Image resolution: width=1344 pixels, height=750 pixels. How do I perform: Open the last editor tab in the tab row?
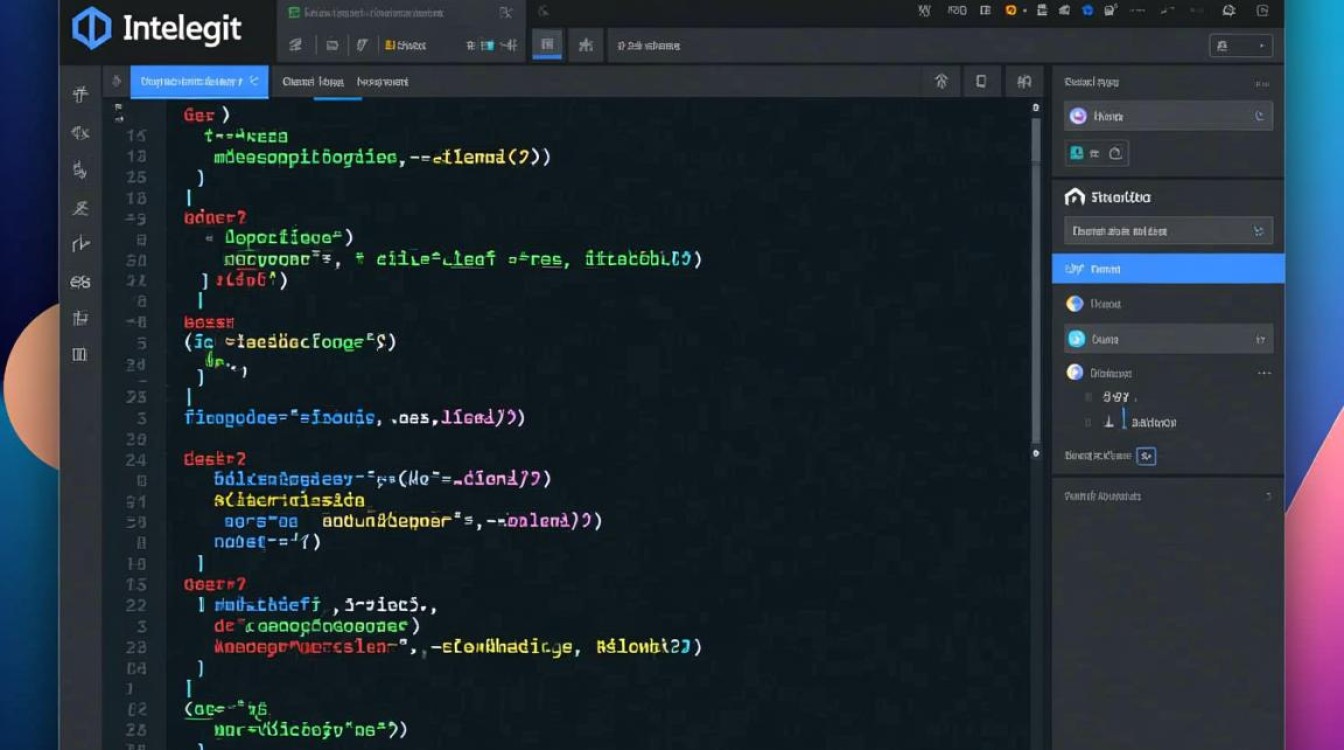383,82
